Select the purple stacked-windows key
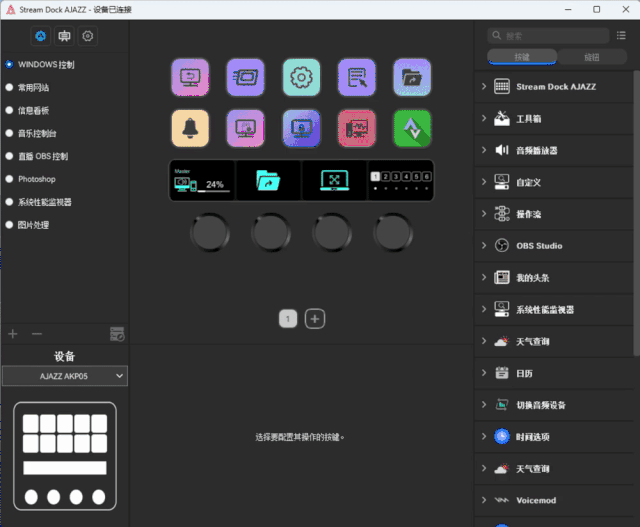 (246, 78)
